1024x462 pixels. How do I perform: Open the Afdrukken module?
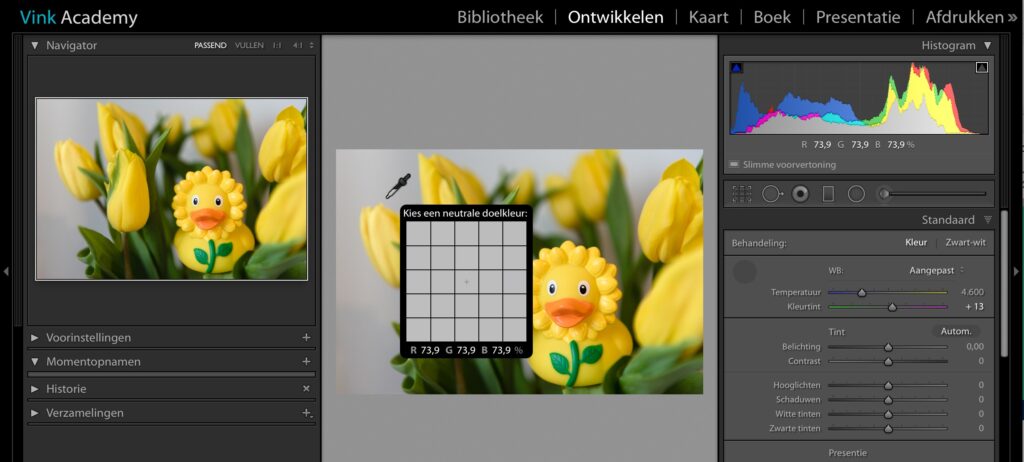pos(964,17)
